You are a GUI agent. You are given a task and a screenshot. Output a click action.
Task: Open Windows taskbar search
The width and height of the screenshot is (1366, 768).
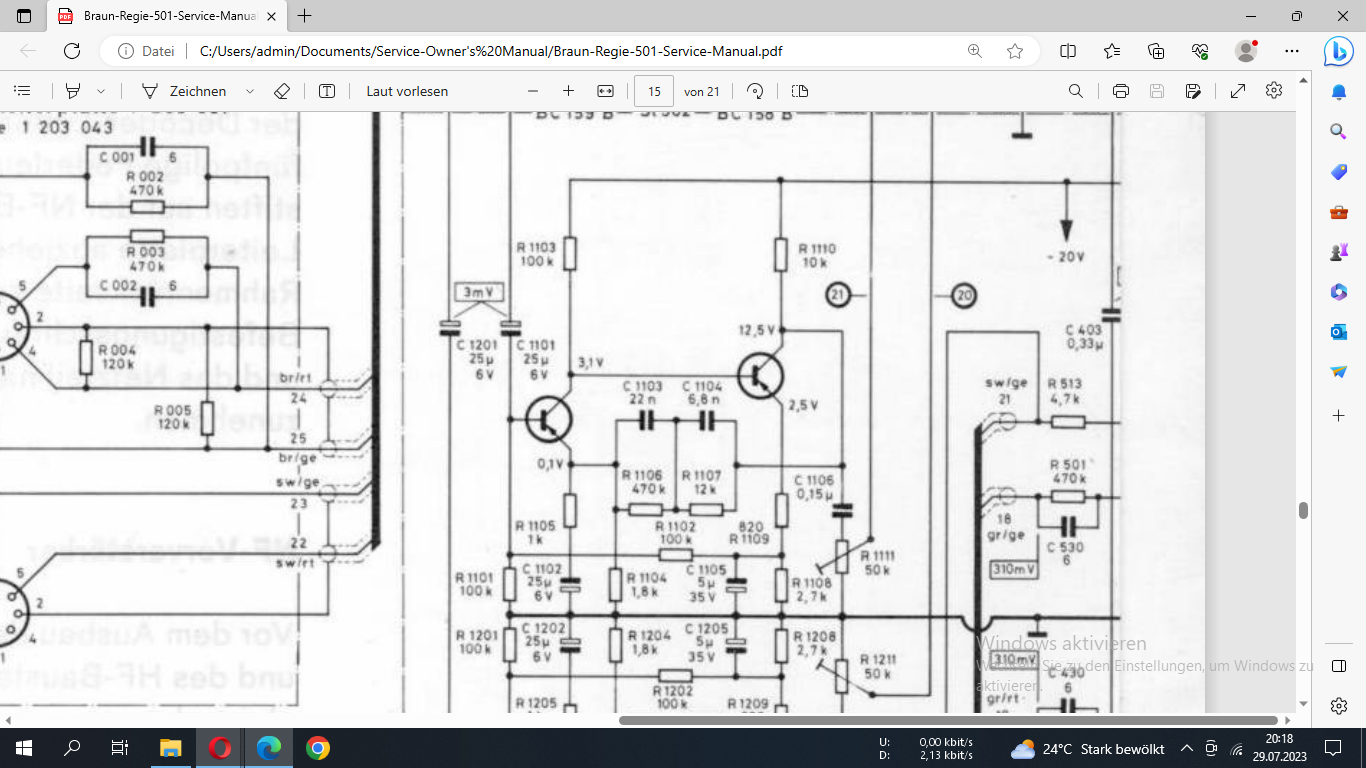[x=72, y=748]
